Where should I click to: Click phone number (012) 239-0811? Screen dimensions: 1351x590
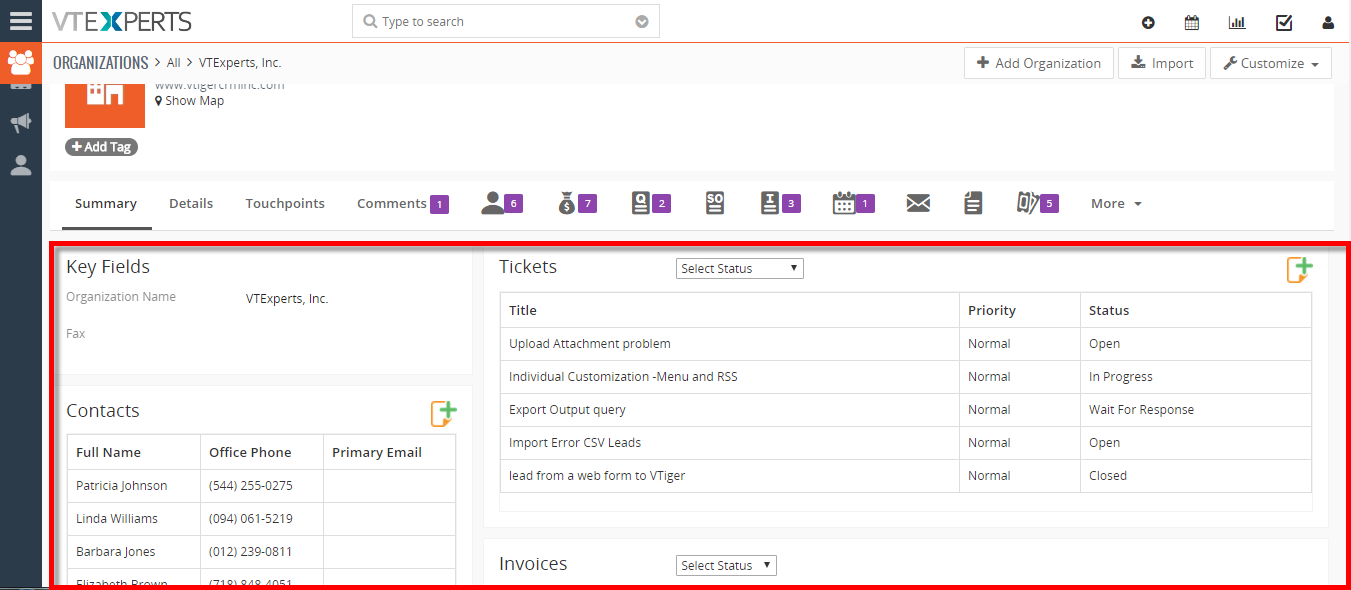(251, 551)
